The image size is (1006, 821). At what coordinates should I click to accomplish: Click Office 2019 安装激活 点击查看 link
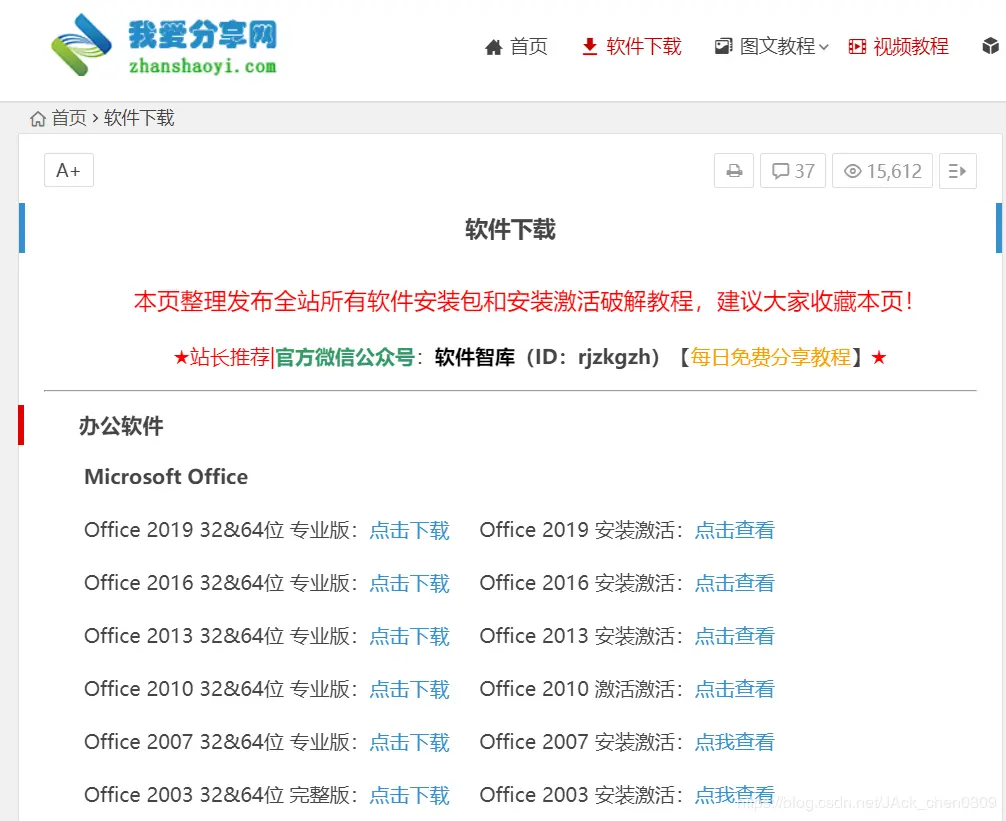coord(735,530)
